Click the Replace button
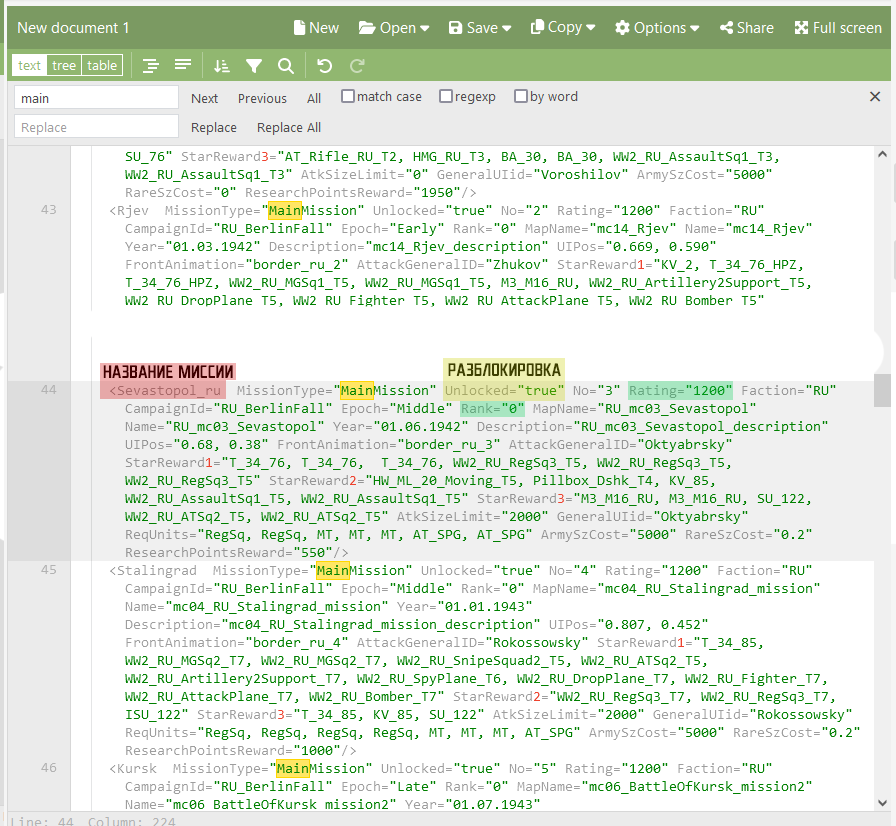The height and width of the screenshot is (826, 896). click(214, 127)
